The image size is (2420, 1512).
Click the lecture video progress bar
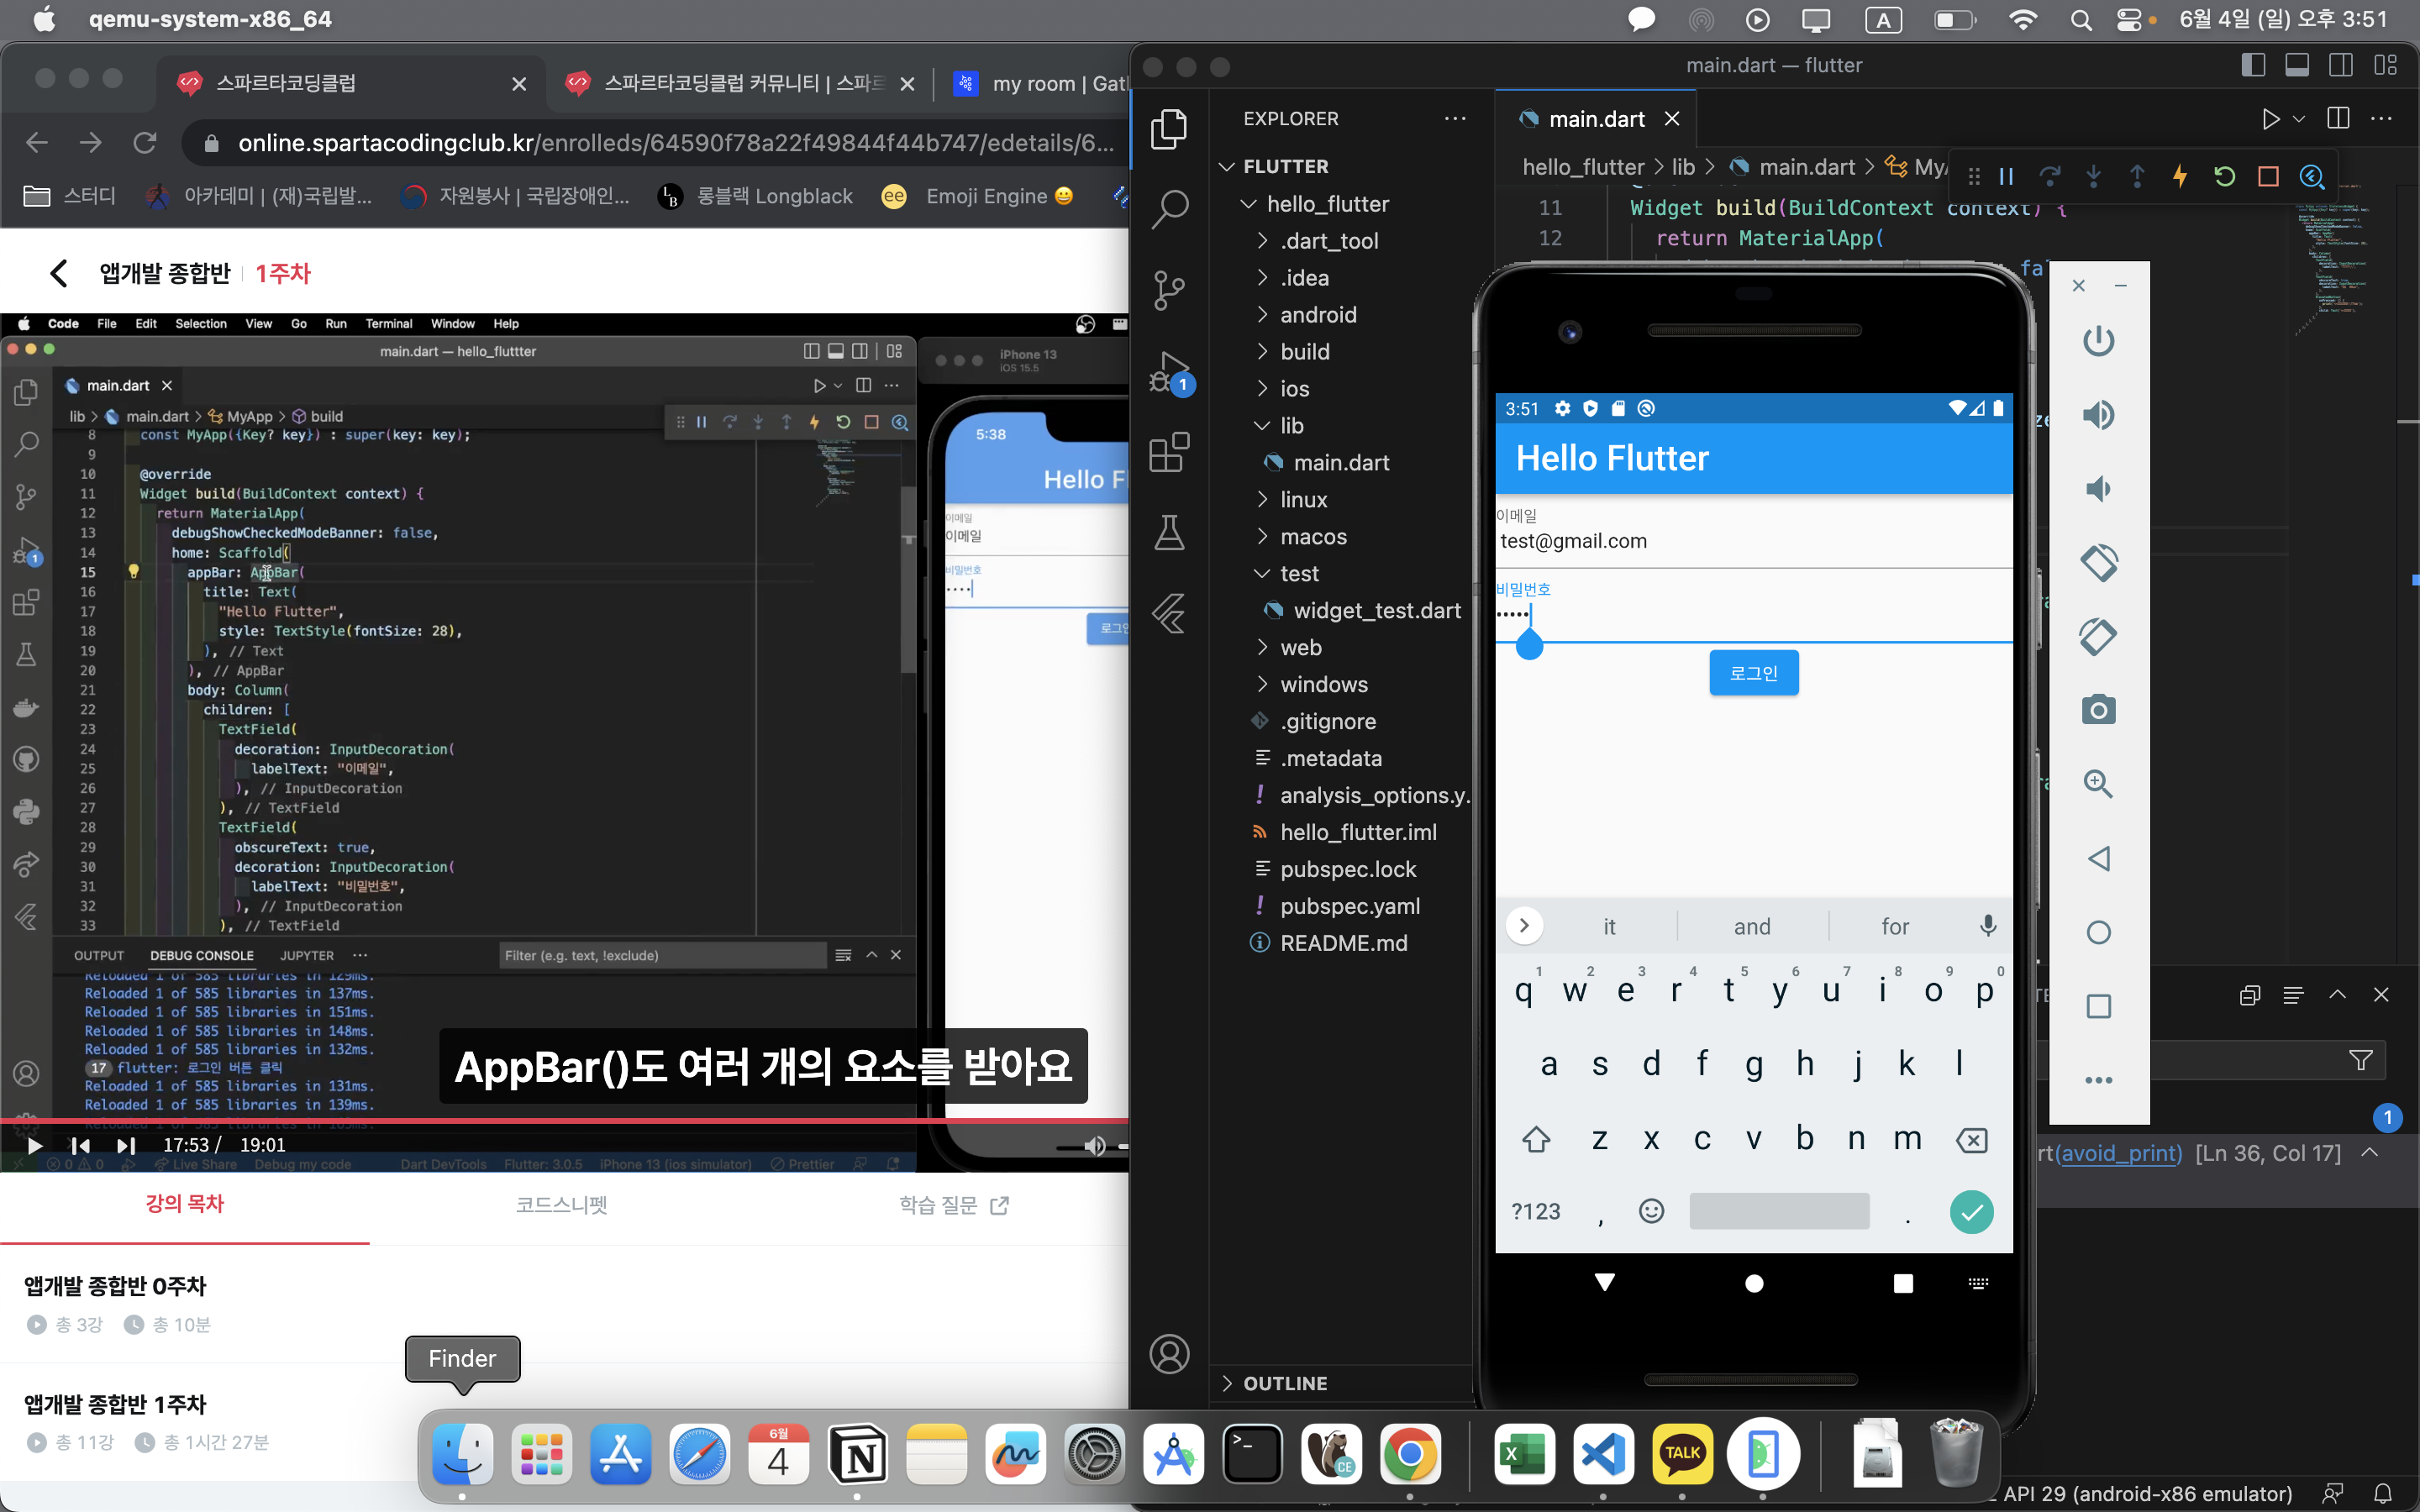pos(564,1121)
